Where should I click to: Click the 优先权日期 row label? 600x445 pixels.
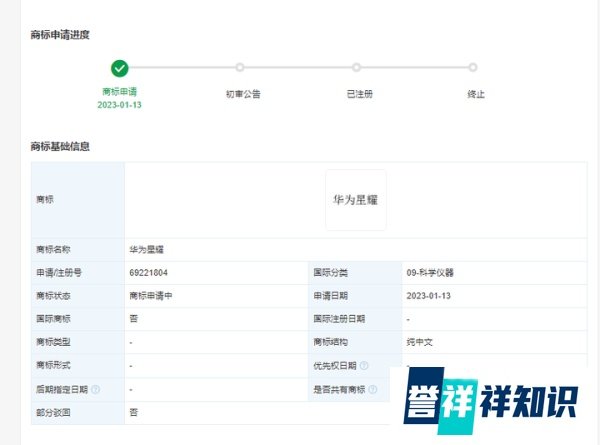335,365
